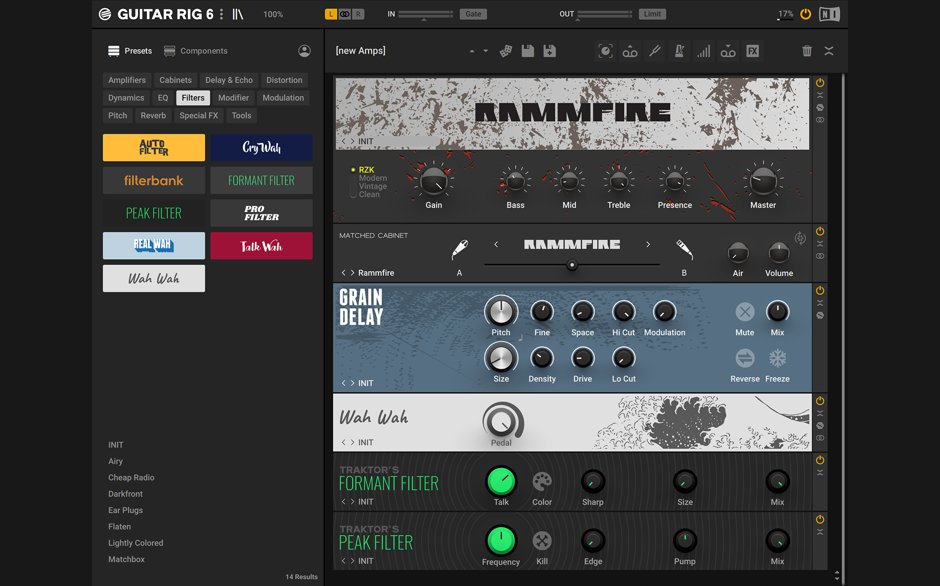Click the input level slider
940x586 pixels.
pyautogui.click(x=426, y=14)
